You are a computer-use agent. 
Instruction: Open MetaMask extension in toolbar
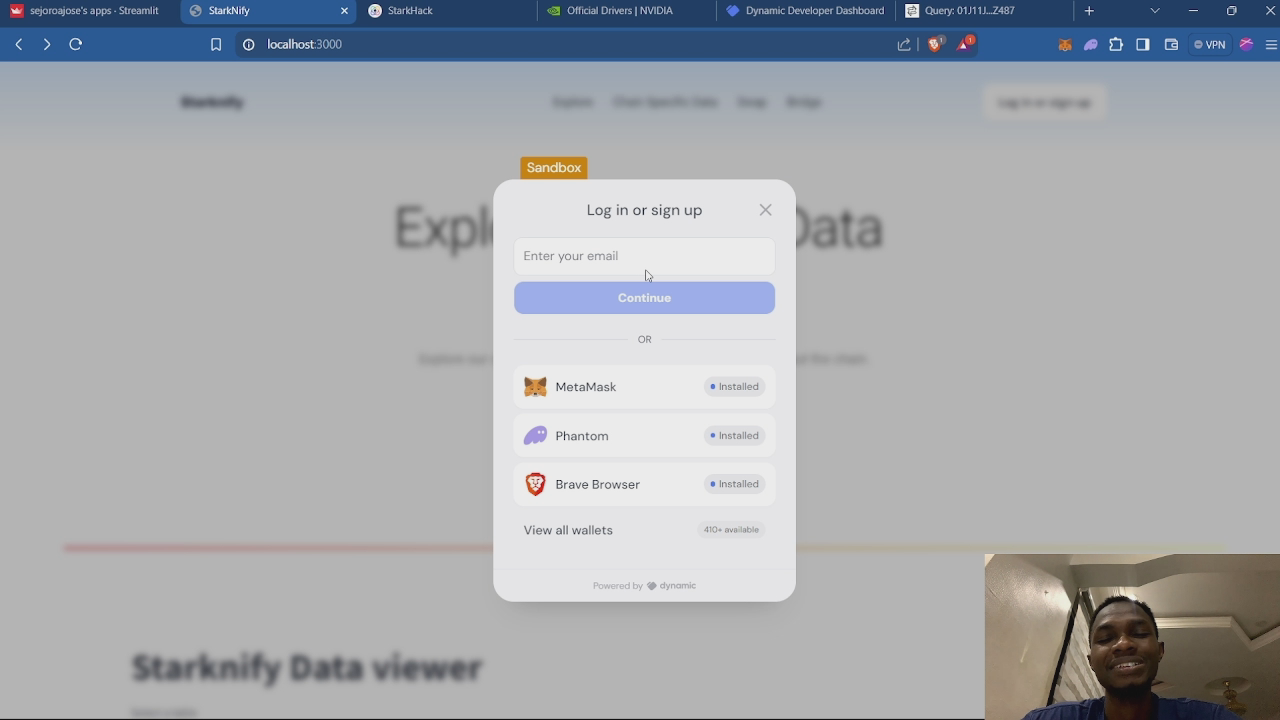pyautogui.click(x=1065, y=45)
